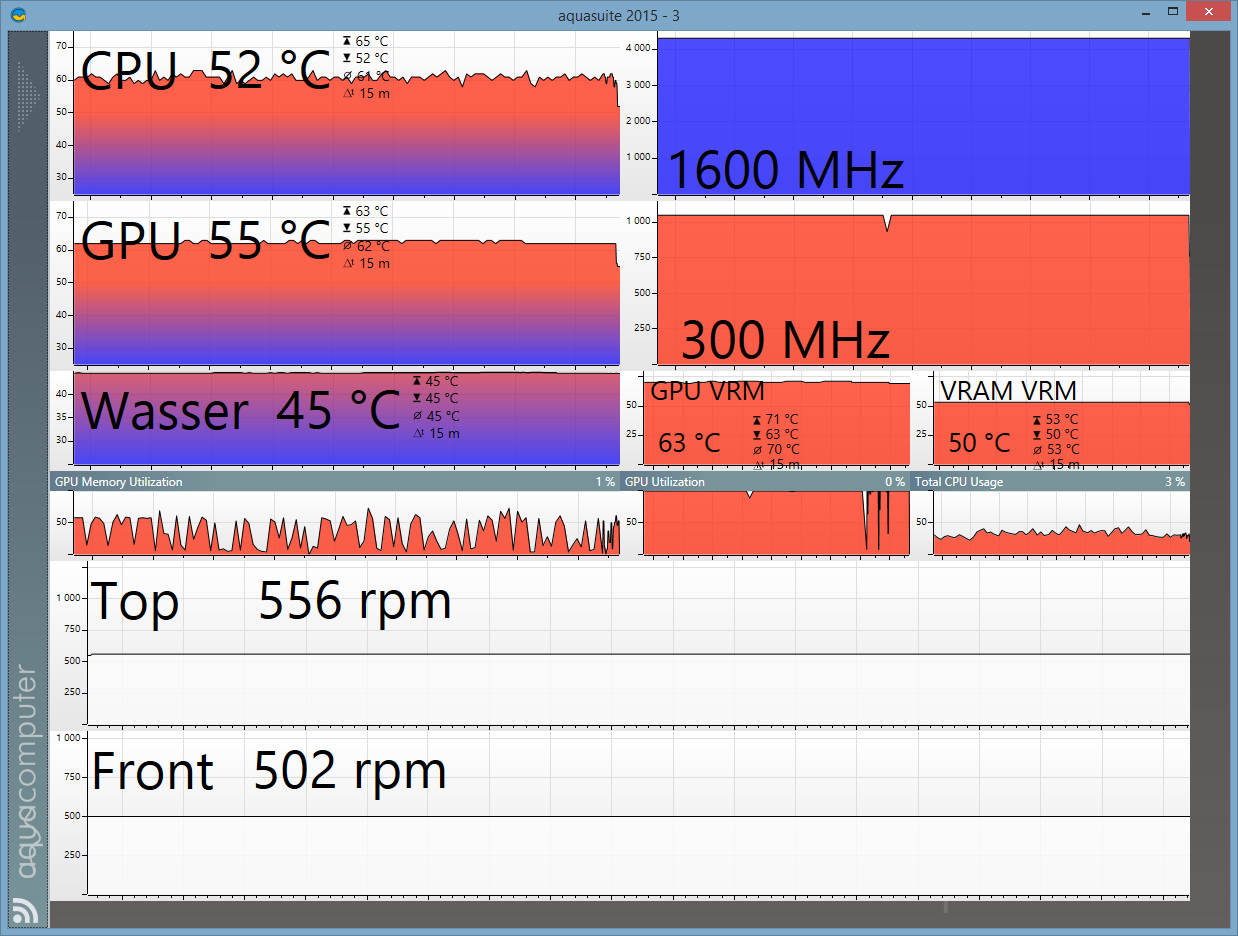This screenshot has height=936, width=1238.
Task: Click the window title 'aquasuite 2015 - 3'
Action: pyautogui.click(x=619, y=14)
